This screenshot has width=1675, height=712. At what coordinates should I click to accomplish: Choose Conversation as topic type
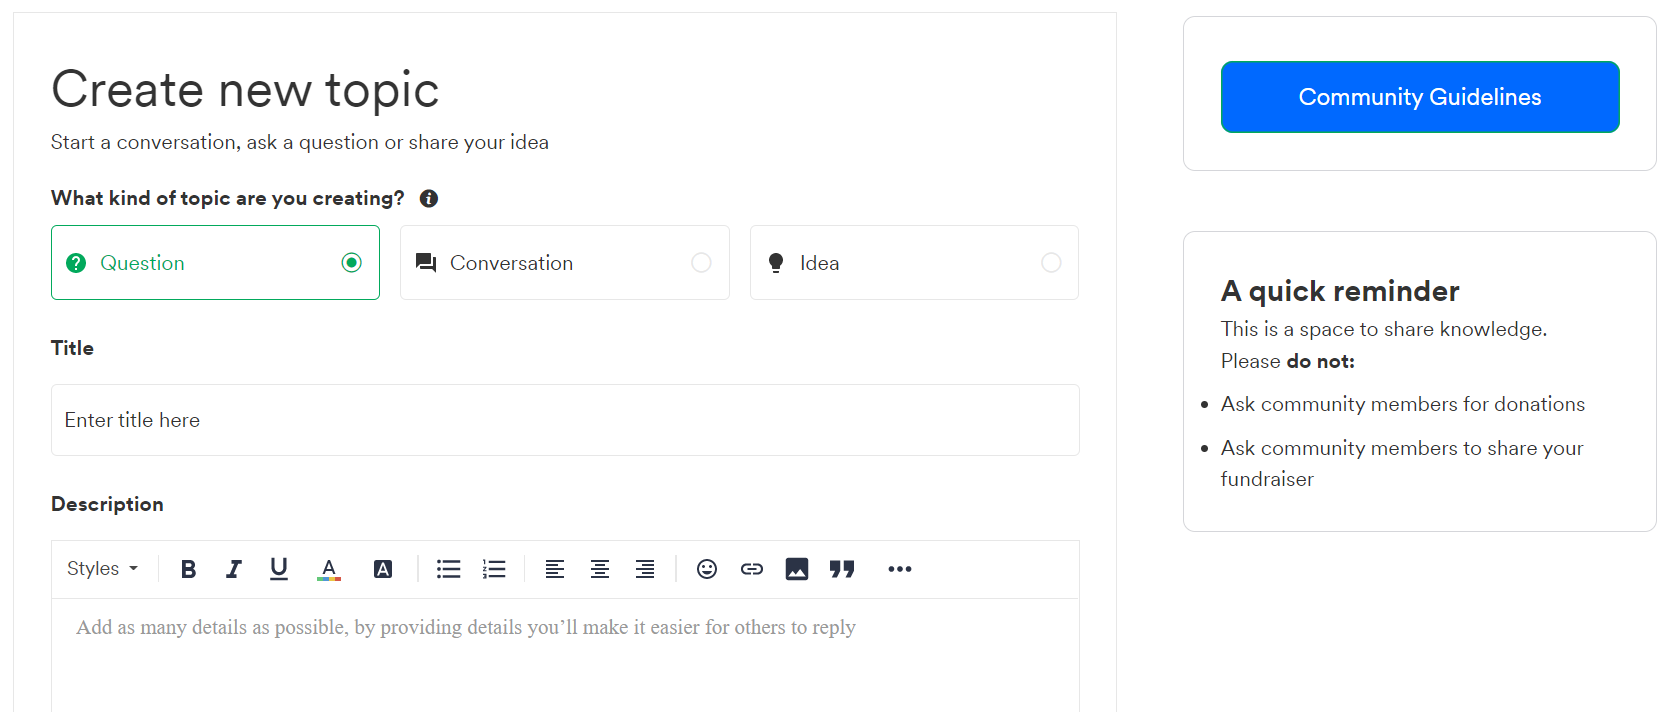[x=565, y=262]
